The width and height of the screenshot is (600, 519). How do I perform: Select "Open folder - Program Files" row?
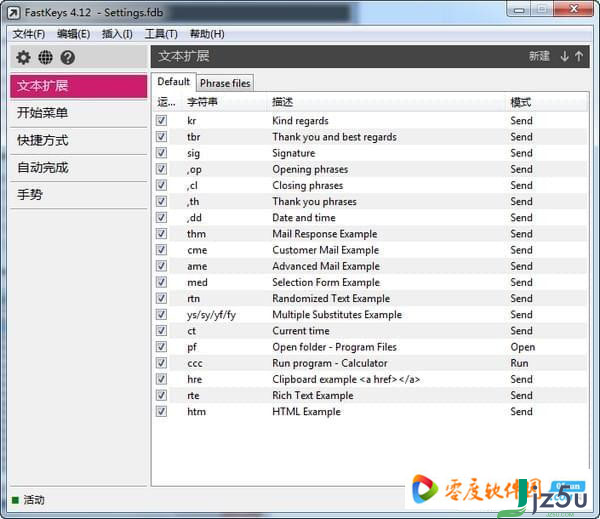(370, 347)
